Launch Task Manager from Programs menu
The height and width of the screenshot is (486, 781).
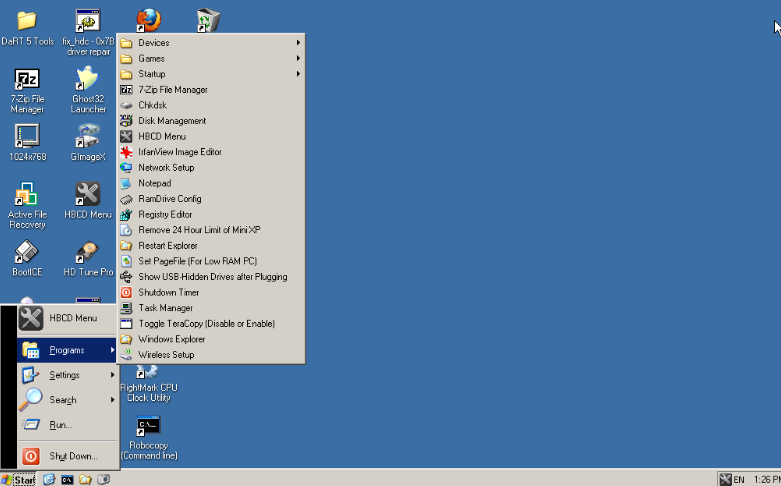point(211,308)
